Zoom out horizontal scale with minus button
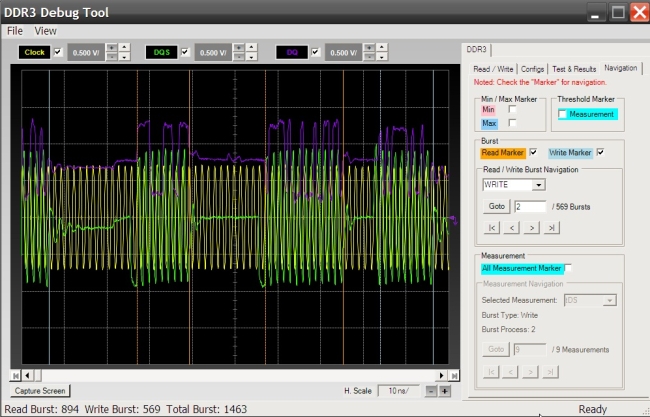Image resolution: width=650 pixels, height=417 pixels. click(431, 391)
